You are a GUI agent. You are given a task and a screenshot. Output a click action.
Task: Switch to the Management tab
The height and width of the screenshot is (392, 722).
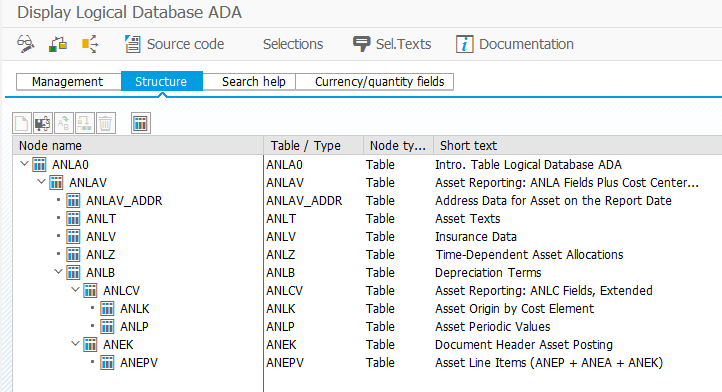click(x=68, y=82)
